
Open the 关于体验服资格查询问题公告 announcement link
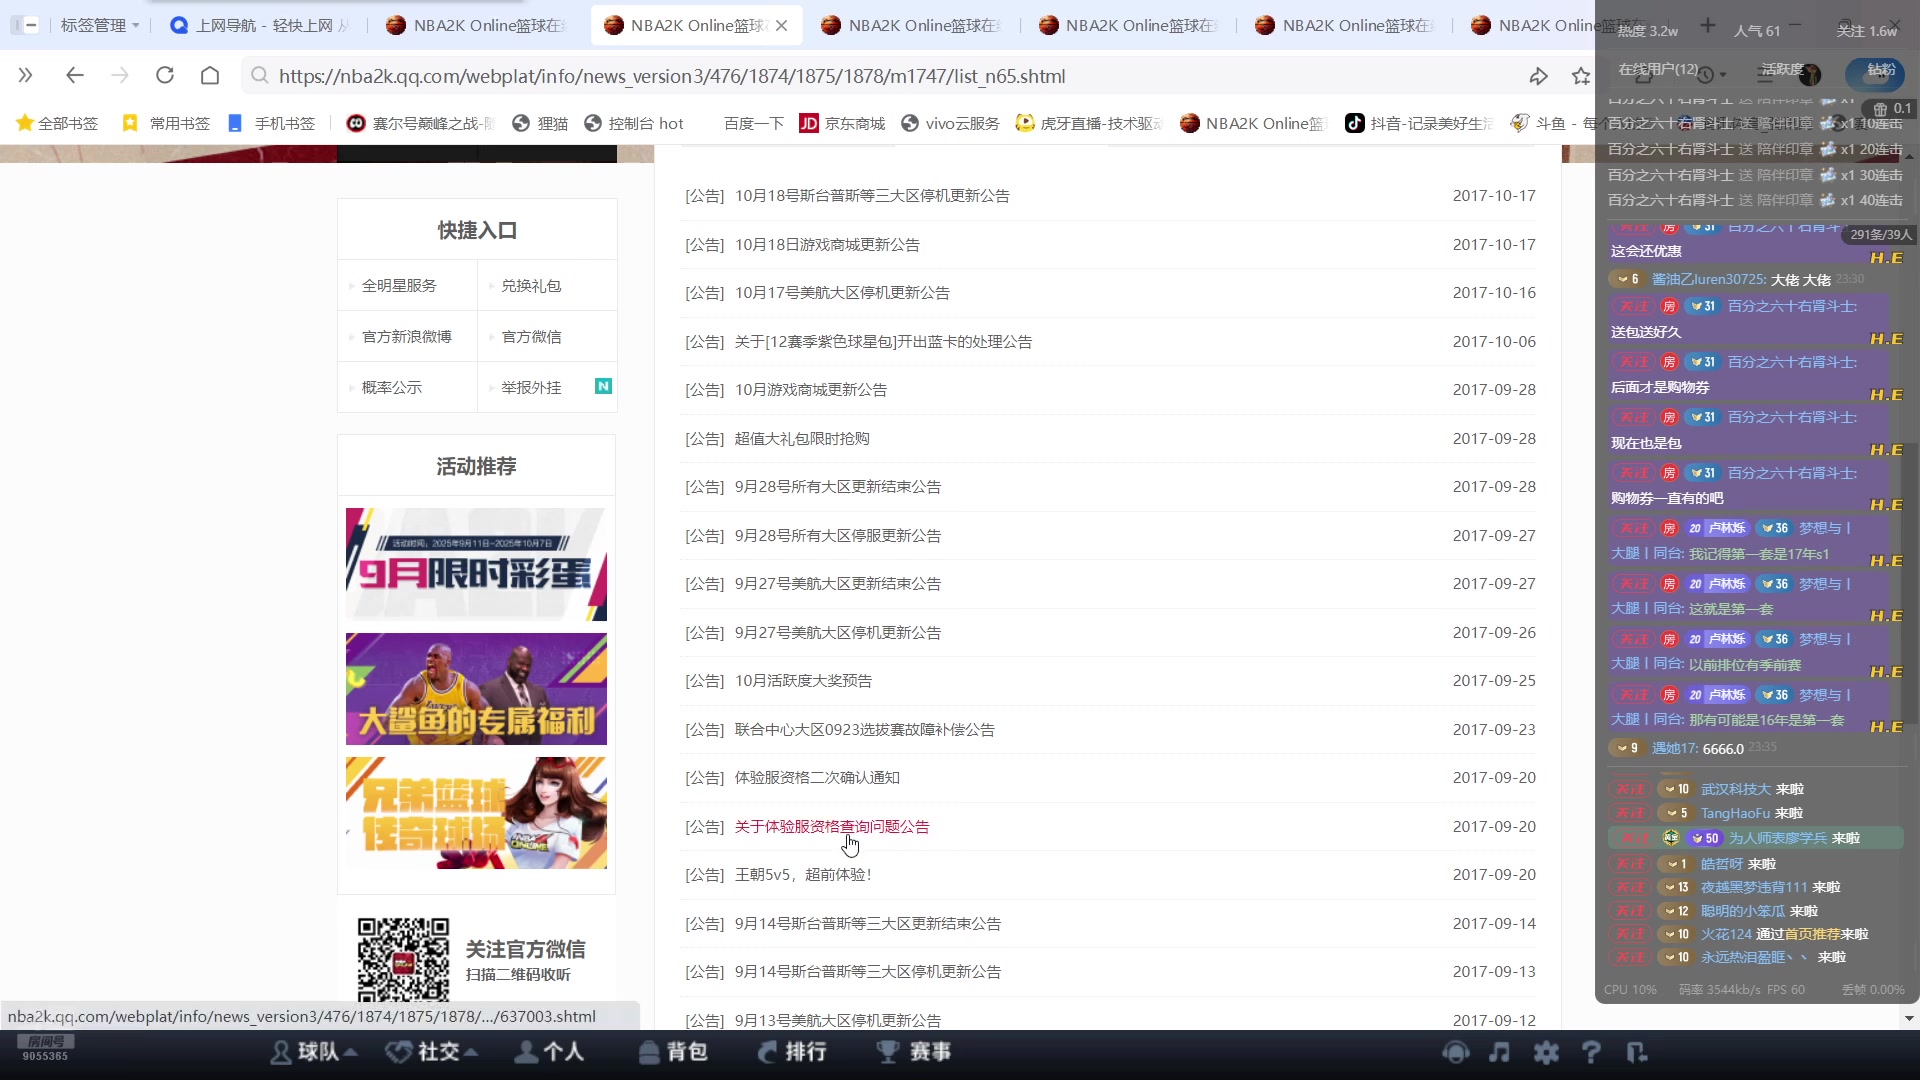click(830, 826)
